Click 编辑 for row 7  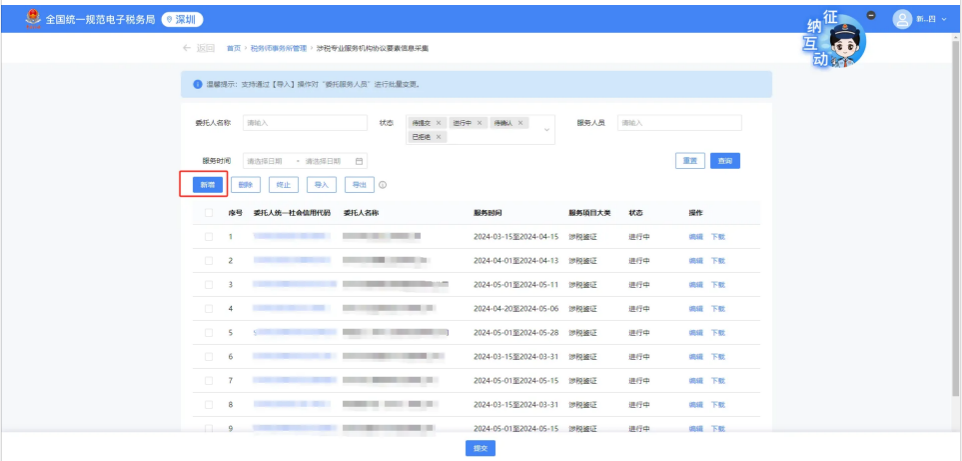(x=696, y=381)
